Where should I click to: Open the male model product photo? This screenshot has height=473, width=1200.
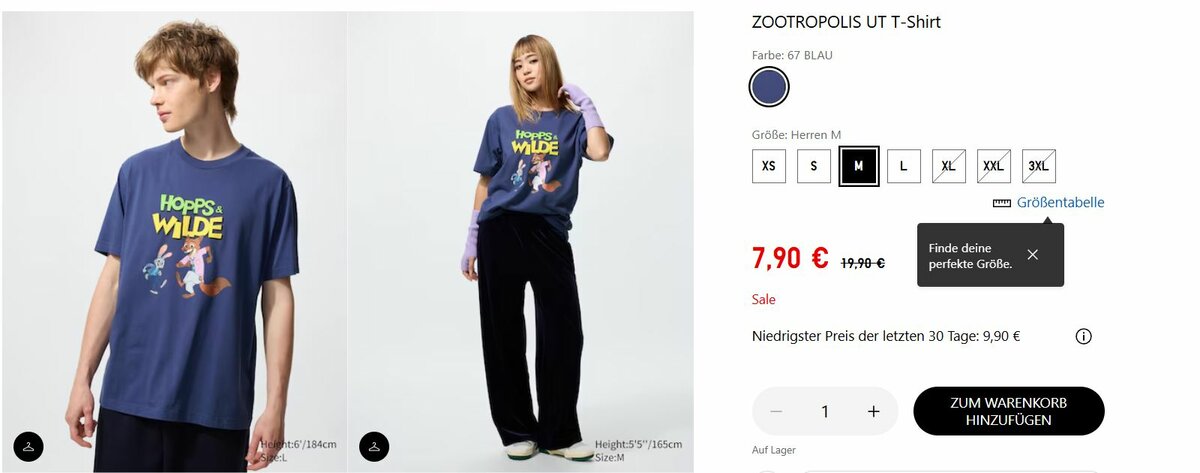(174, 240)
